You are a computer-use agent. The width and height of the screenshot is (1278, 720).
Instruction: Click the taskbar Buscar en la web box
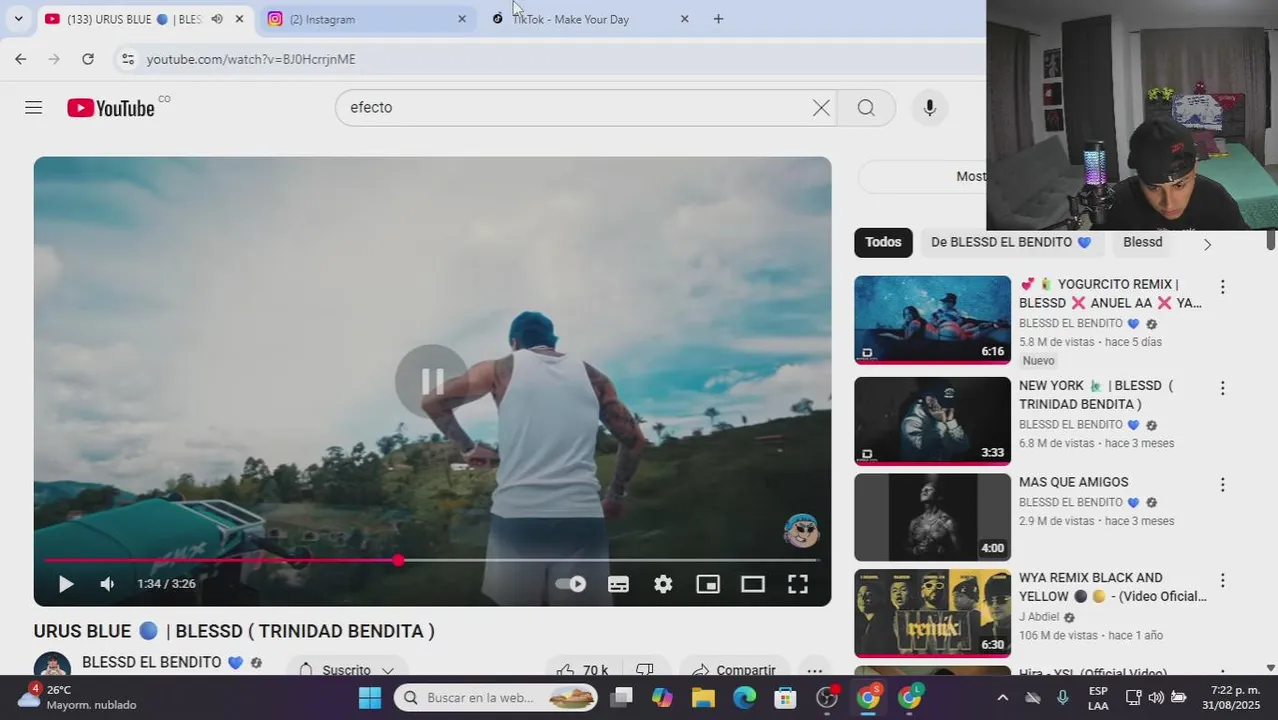[x=496, y=697]
